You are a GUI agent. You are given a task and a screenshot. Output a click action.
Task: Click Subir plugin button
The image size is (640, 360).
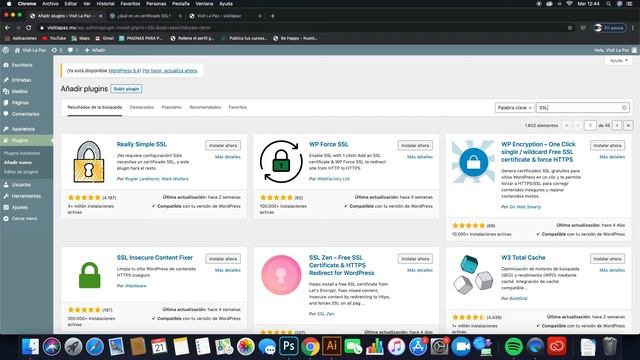tap(126, 89)
